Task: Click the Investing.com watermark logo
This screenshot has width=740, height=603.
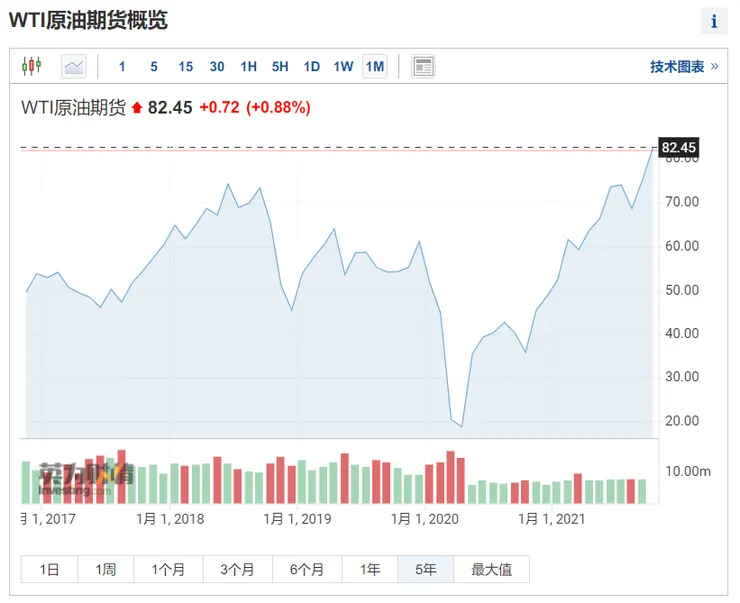Action: [86, 479]
